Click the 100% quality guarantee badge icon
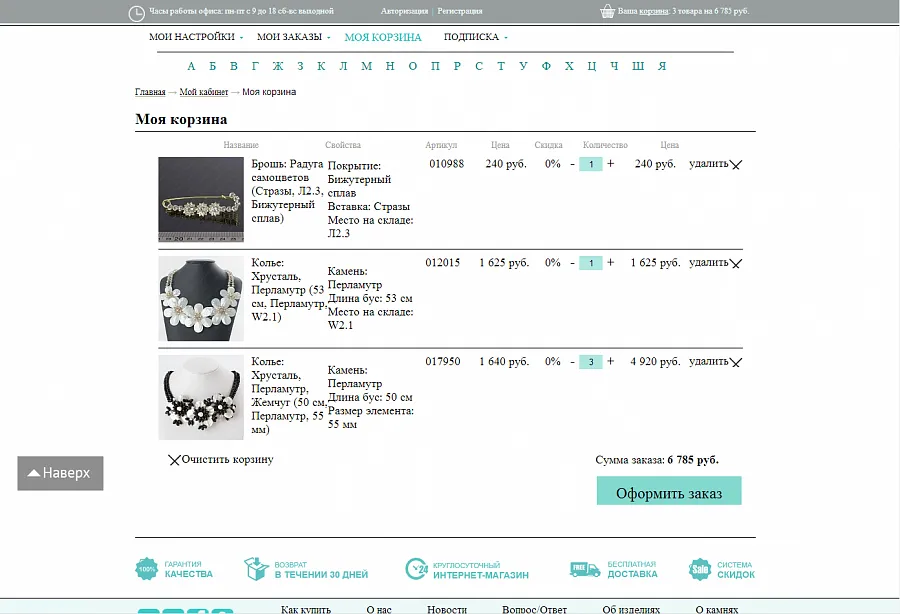Viewport: 900px width, 614px height. pyautogui.click(x=146, y=569)
